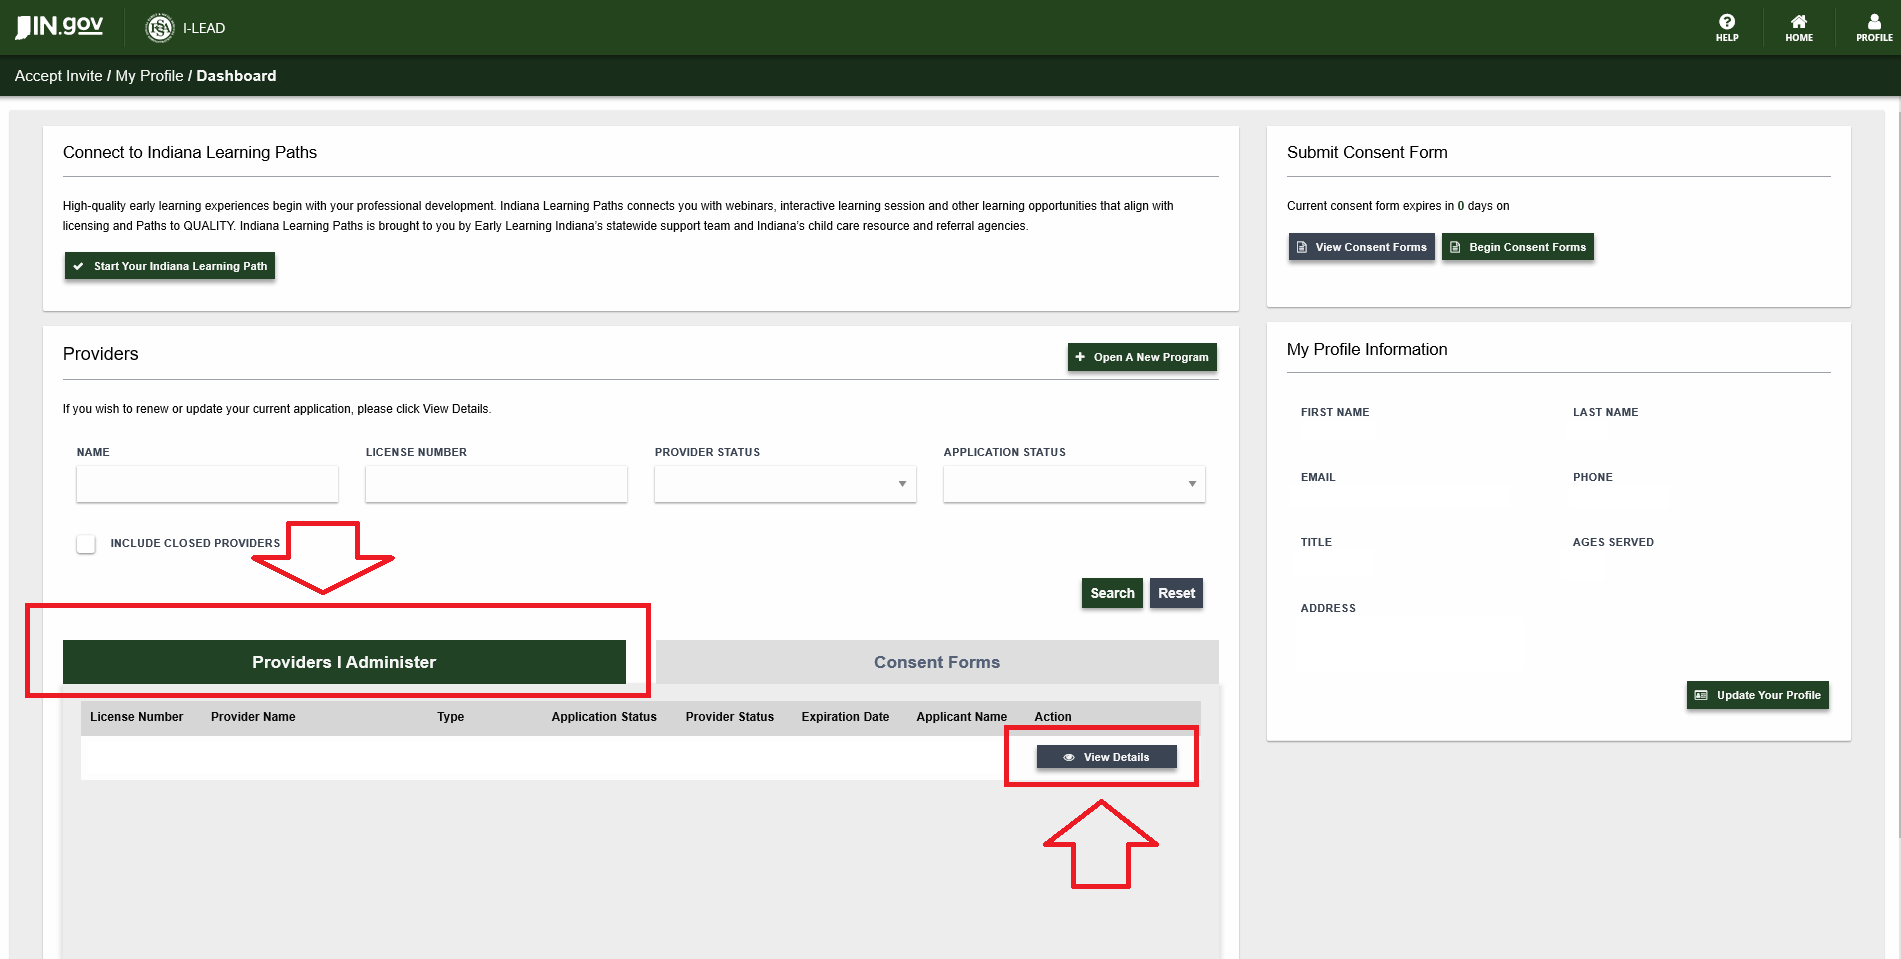
Task: Expand the Application Status dropdown
Action: point(1074,484)
